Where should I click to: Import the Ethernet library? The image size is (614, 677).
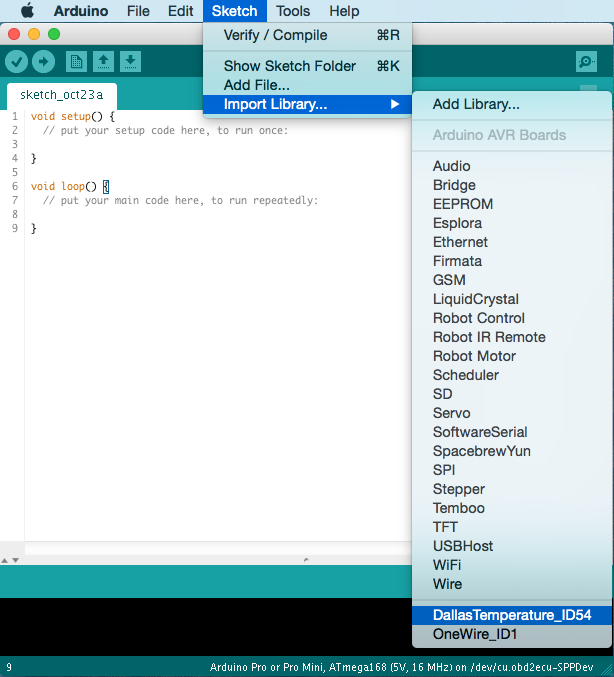point(512,242)
